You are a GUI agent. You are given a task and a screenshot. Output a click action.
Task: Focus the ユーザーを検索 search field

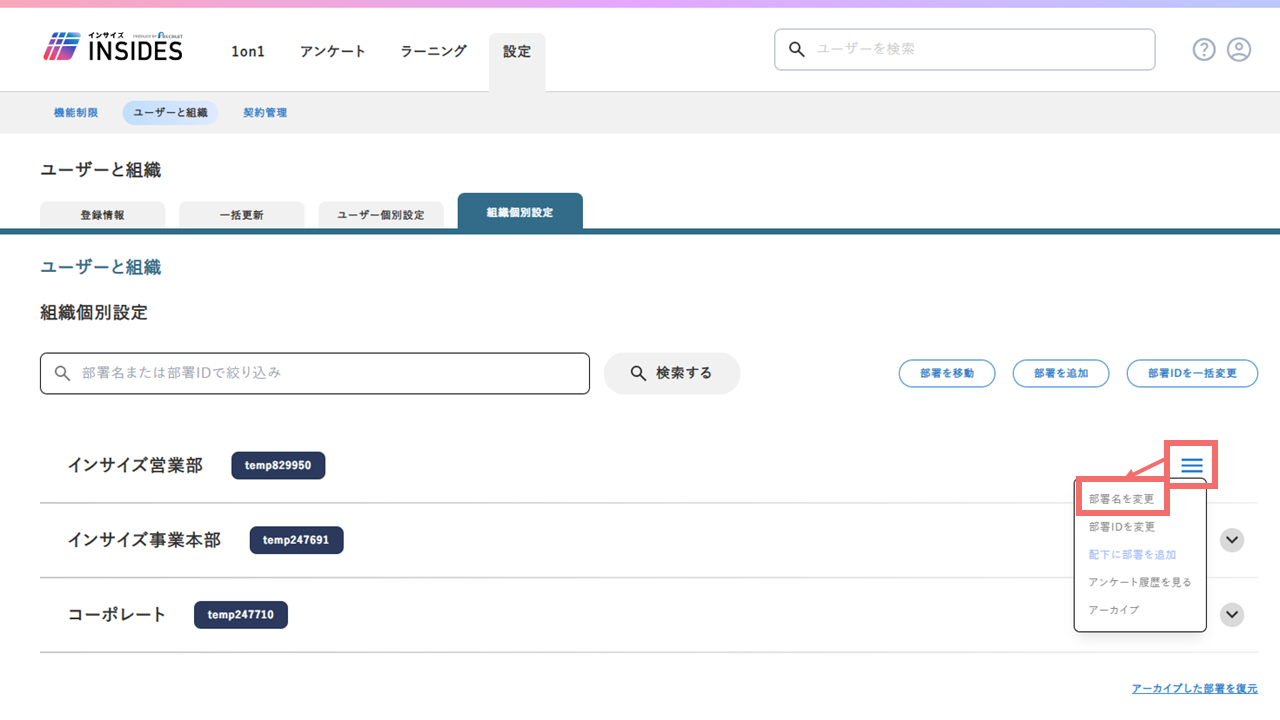coord(965,49)
